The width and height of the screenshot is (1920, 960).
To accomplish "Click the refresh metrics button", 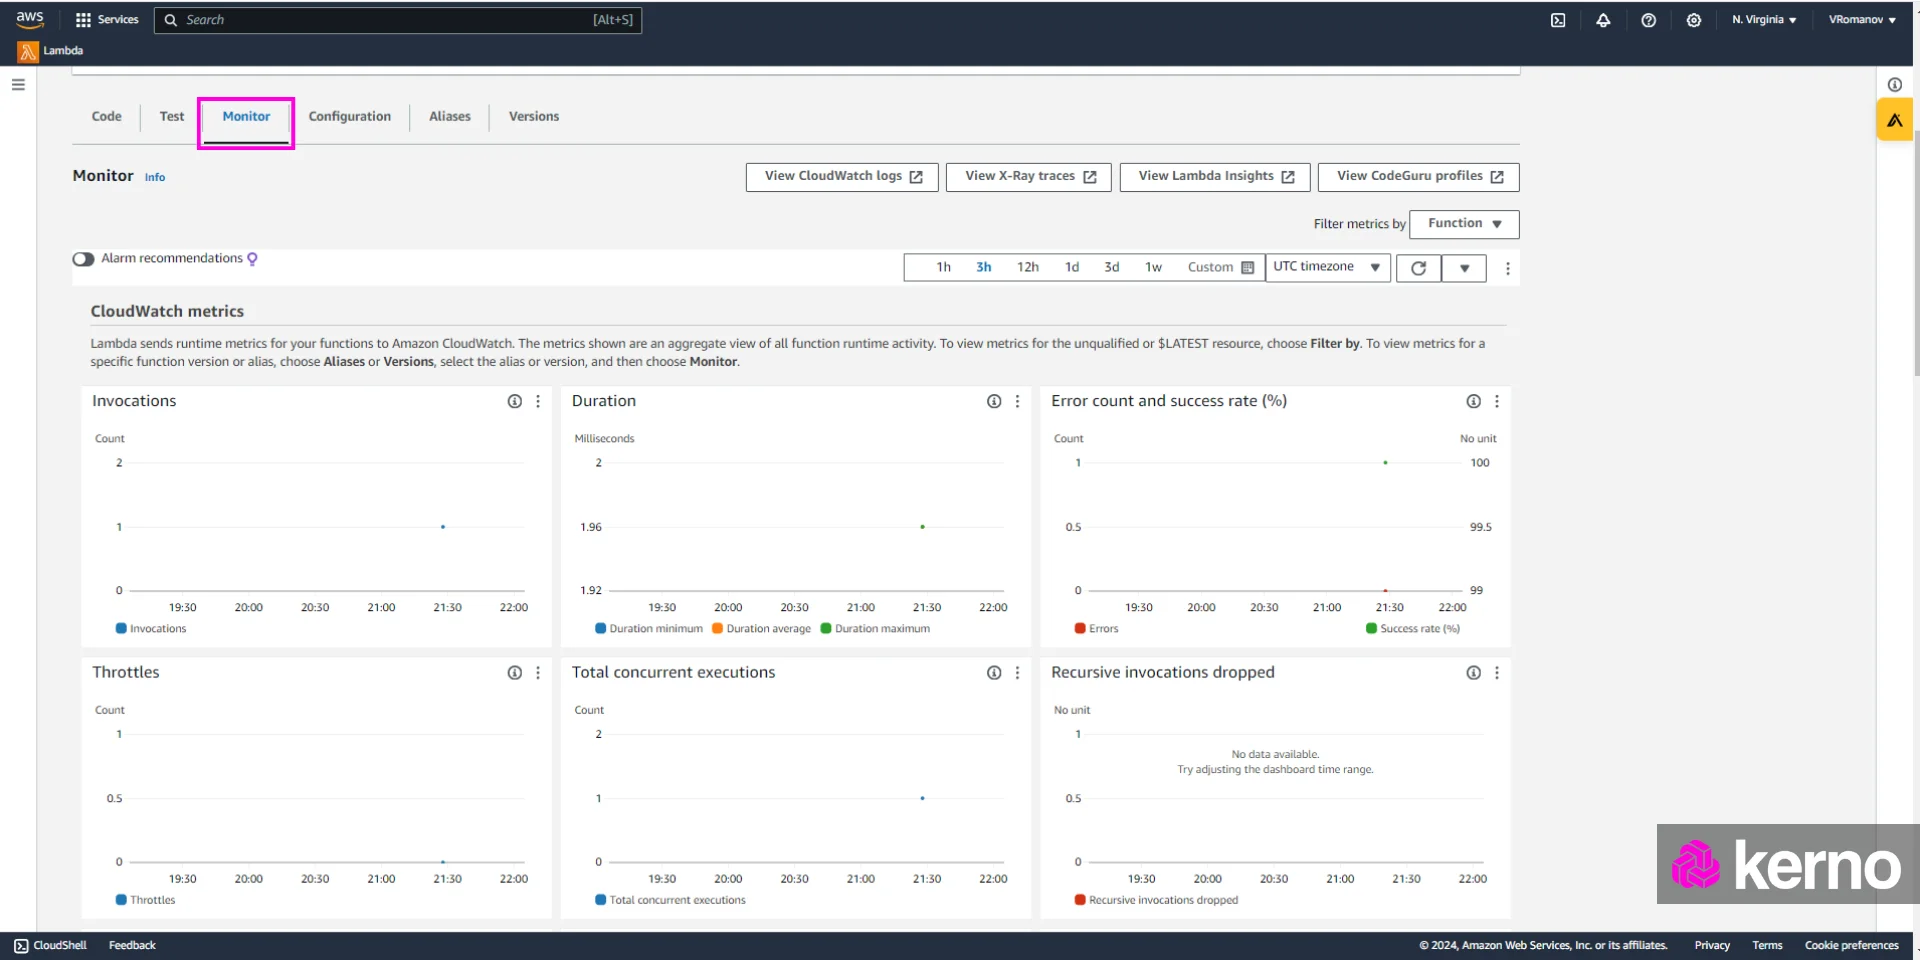I will click(x=1418, y=268).
